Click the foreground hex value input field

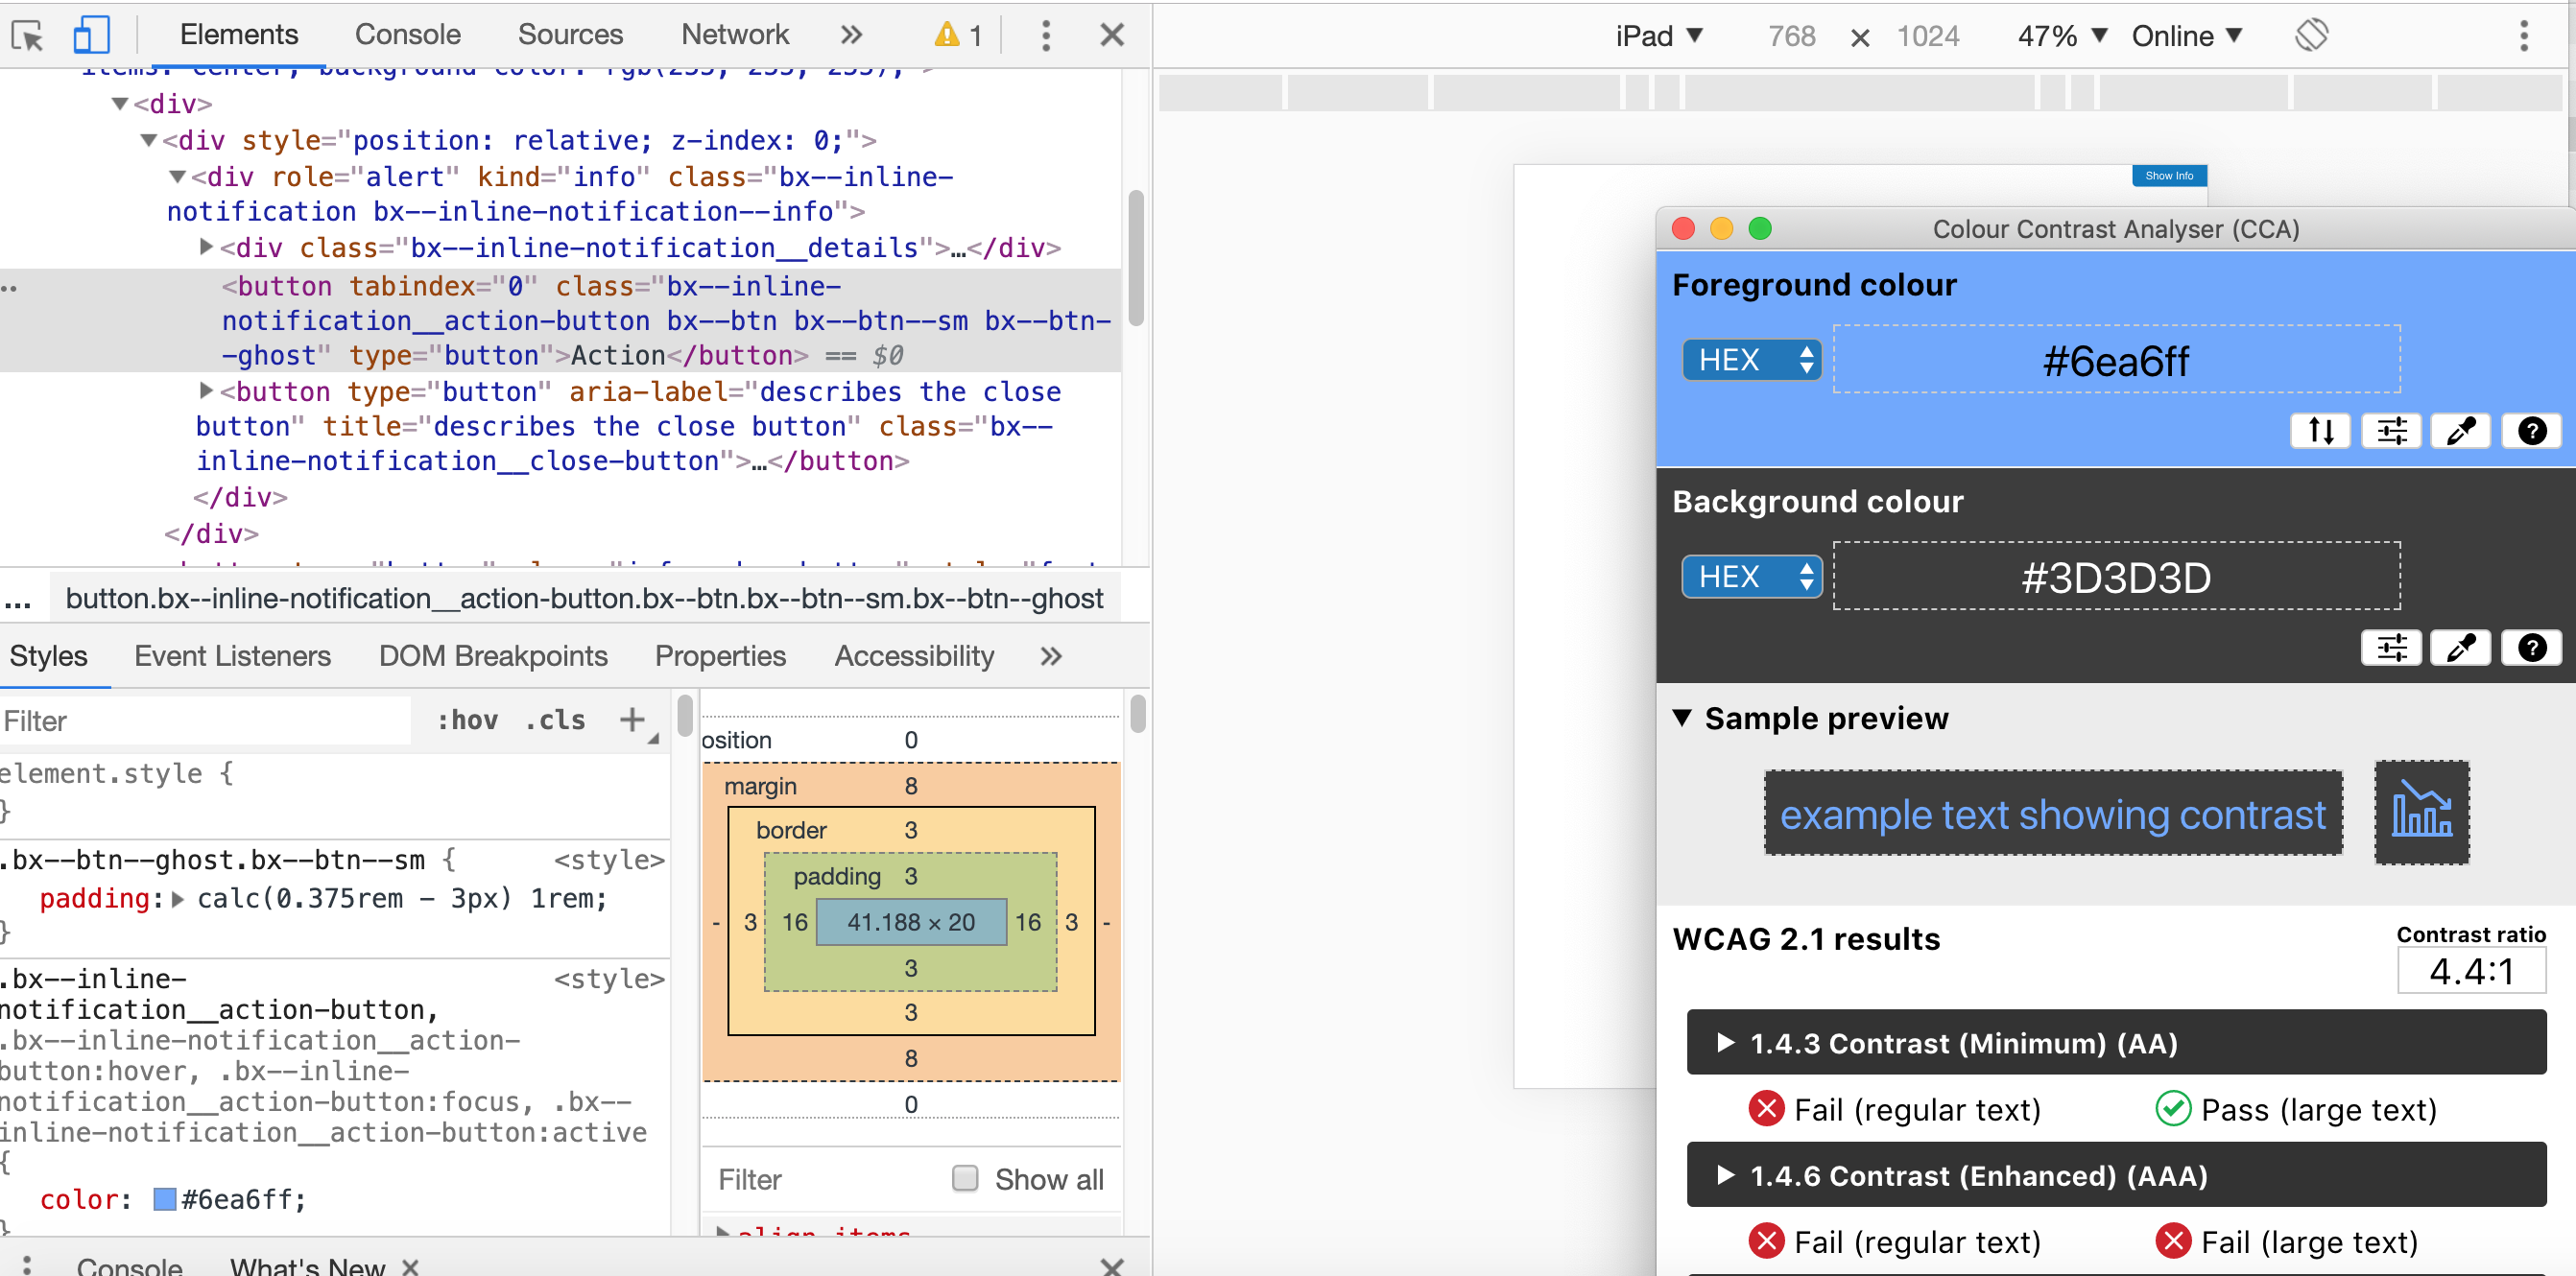coord(2115,360)
